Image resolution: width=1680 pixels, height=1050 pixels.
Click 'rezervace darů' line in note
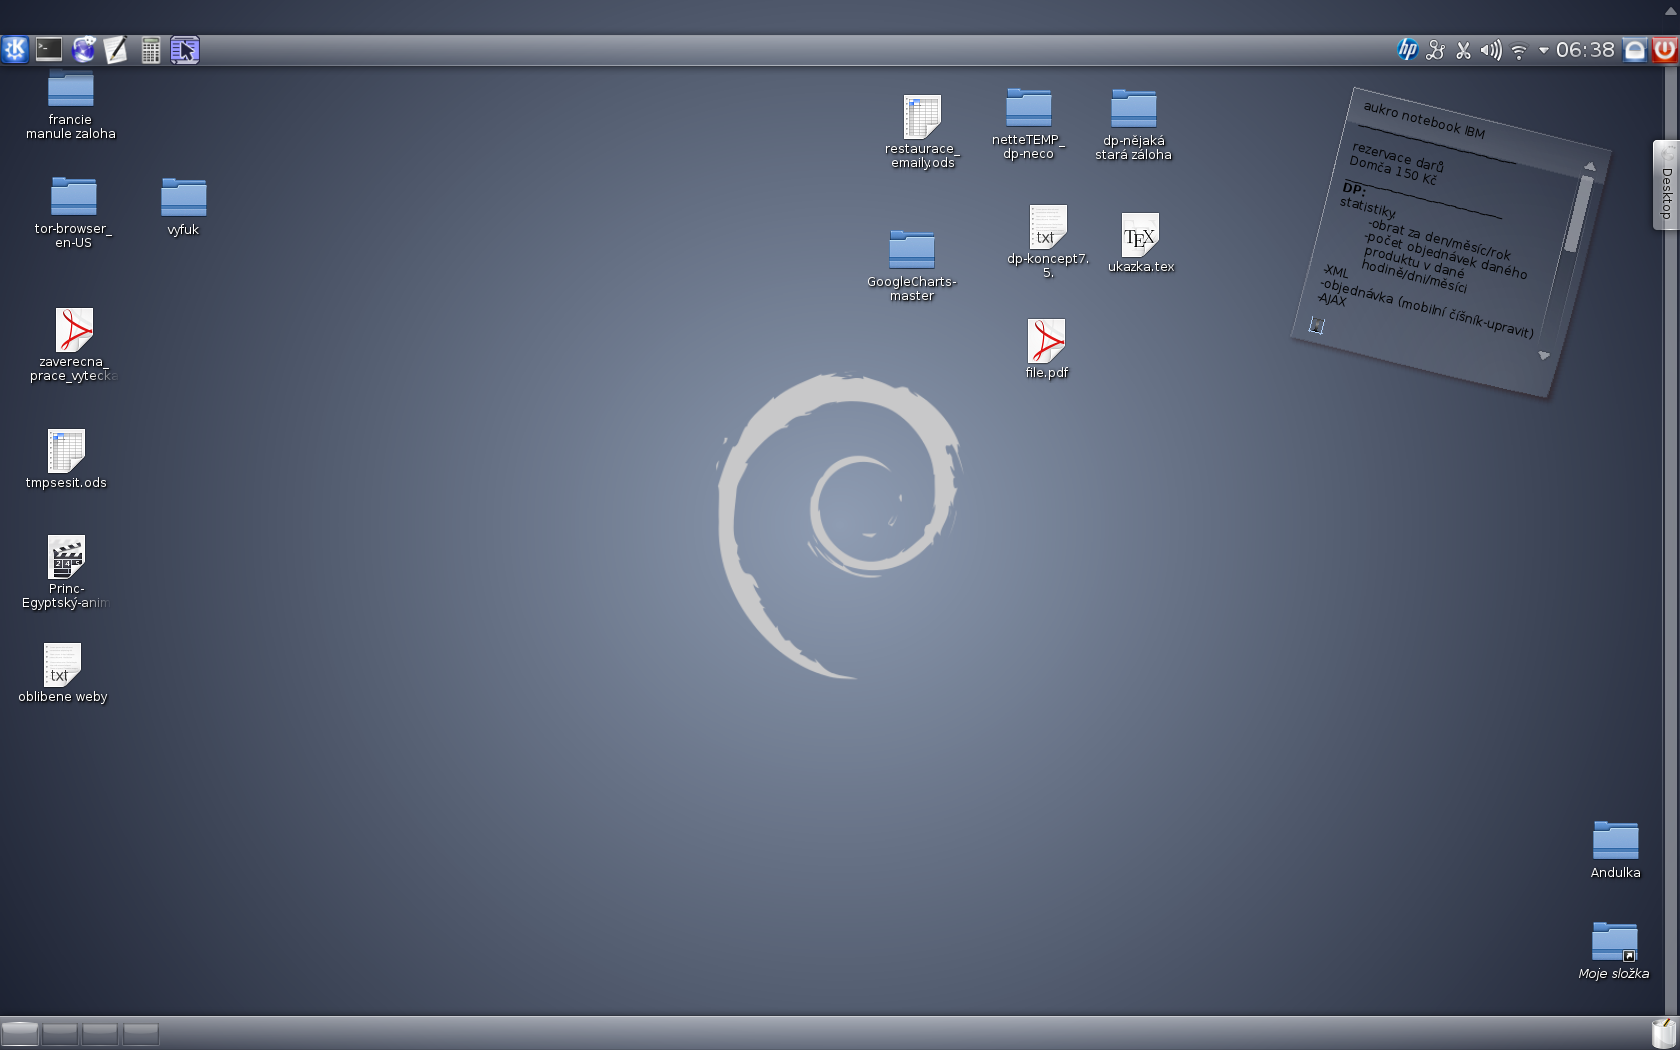1398,156
